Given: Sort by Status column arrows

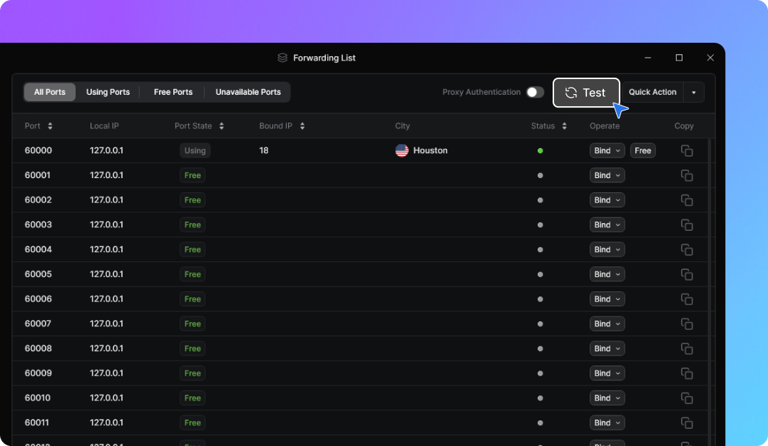Looking at the screenshot, I should coord(564,126).
